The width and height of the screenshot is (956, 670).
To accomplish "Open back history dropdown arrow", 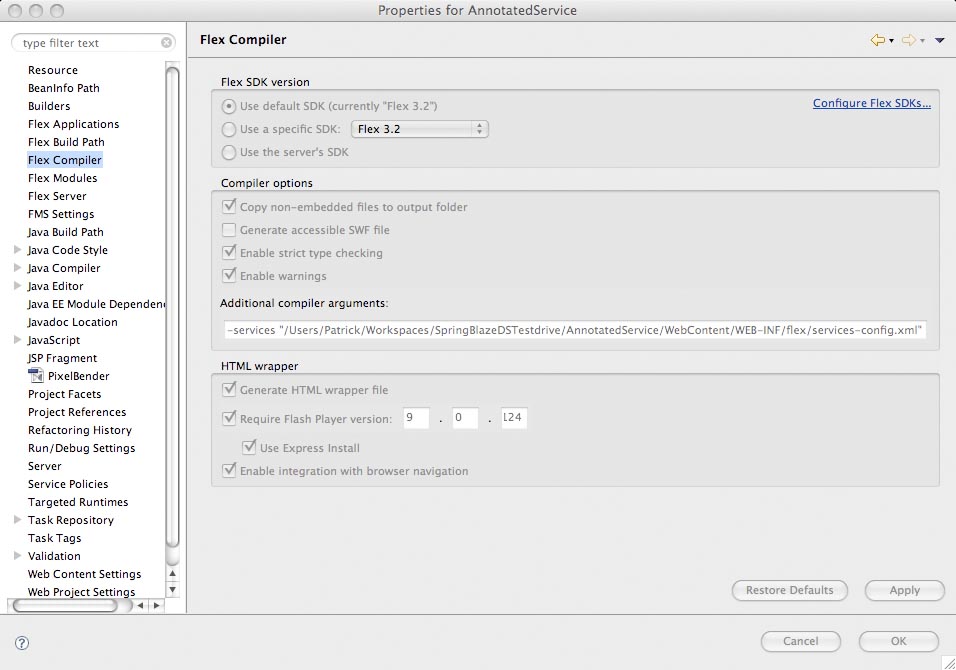I will [x=891, y=41].
